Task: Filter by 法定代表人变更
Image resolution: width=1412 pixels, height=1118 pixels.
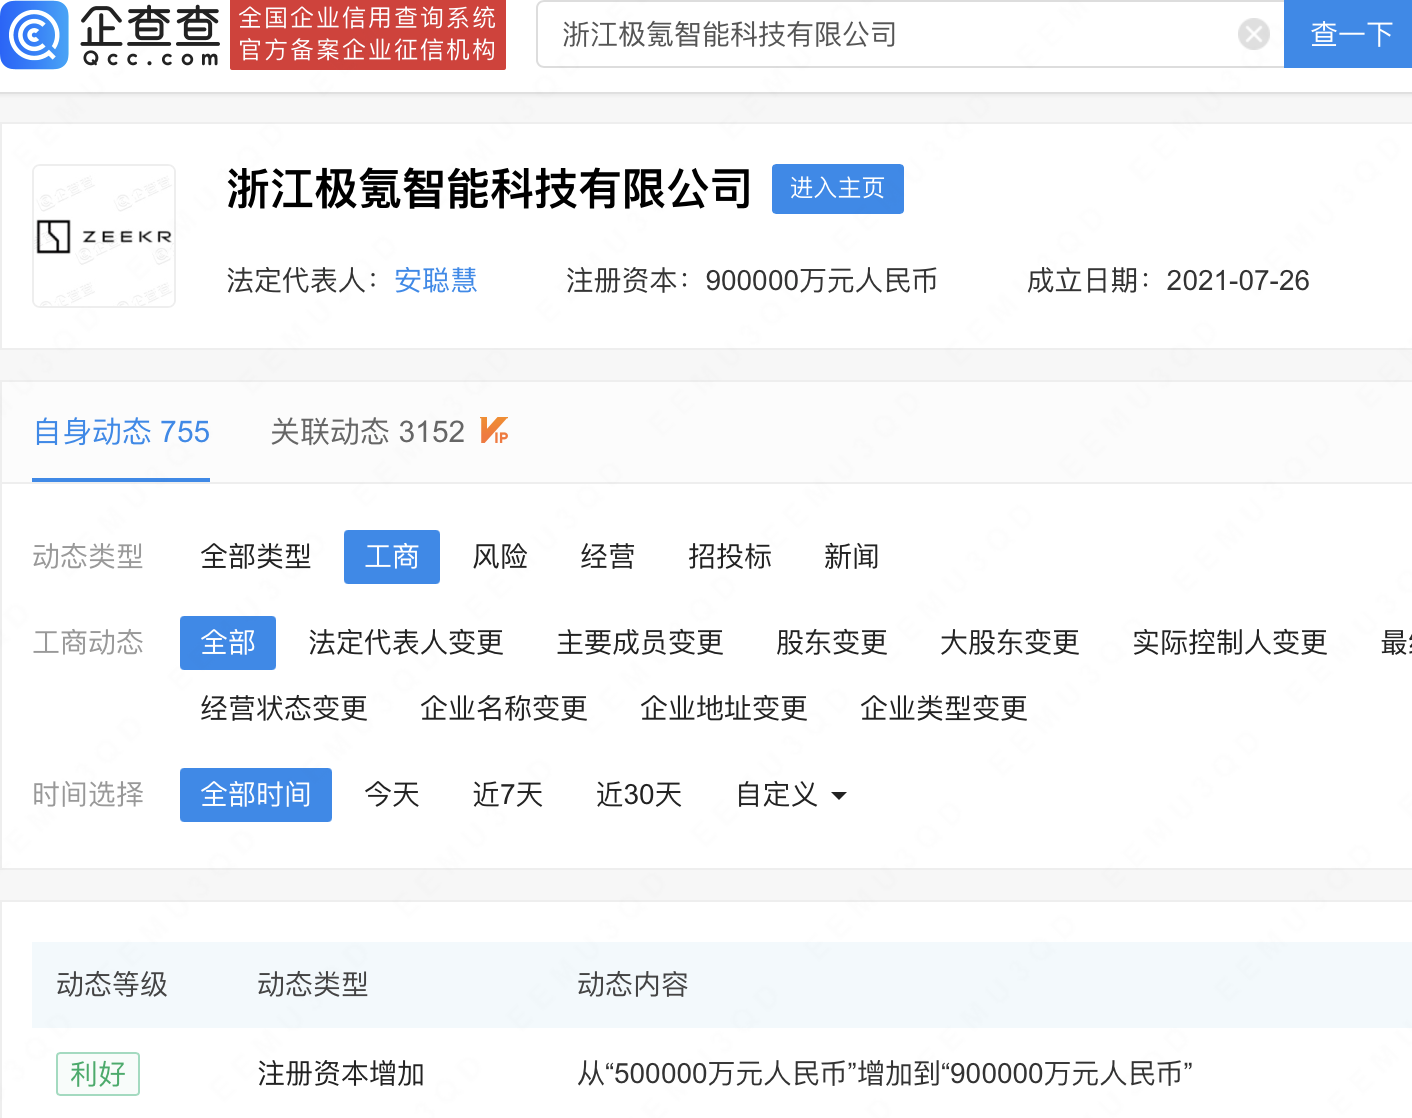Action: coord(406,643)
